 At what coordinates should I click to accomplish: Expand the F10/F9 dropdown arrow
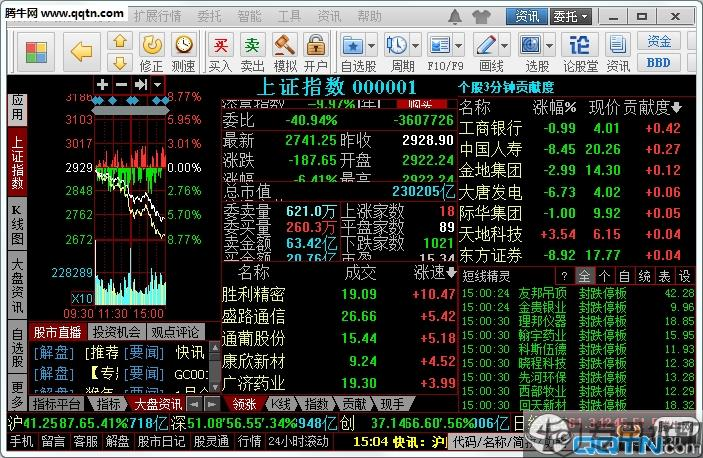point(458,45)
